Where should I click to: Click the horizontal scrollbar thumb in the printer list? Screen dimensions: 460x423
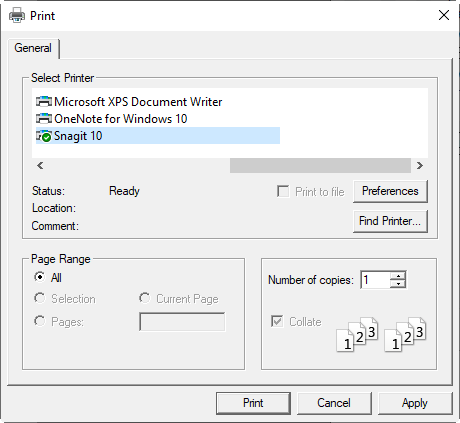(x=320, y=165)
